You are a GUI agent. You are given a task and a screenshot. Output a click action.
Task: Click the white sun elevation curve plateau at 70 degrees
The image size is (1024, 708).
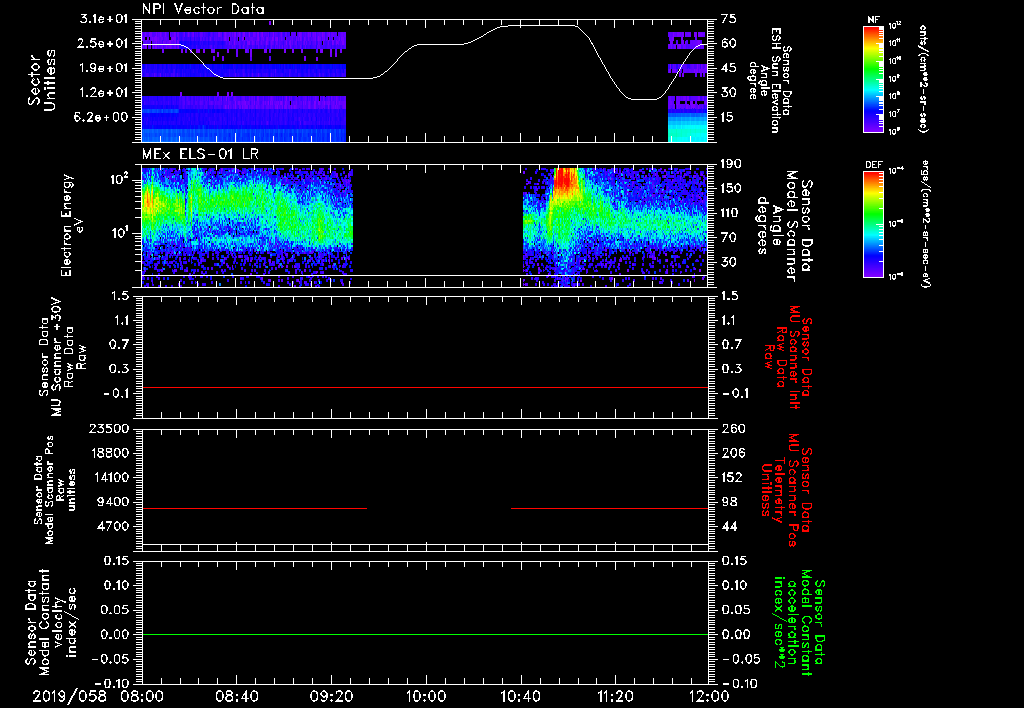pyautogui.click(x=539, y=25)
